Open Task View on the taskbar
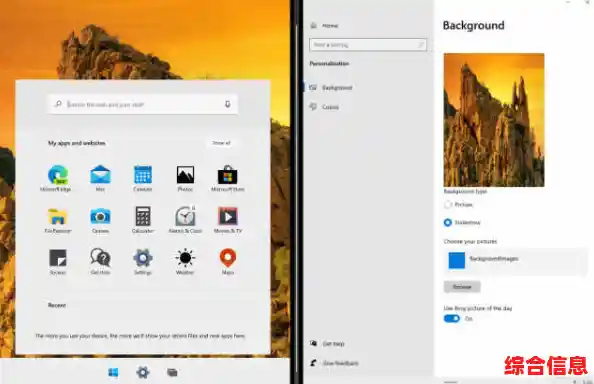The width and height of the screenshot is (594, 384). coord(172,373)
